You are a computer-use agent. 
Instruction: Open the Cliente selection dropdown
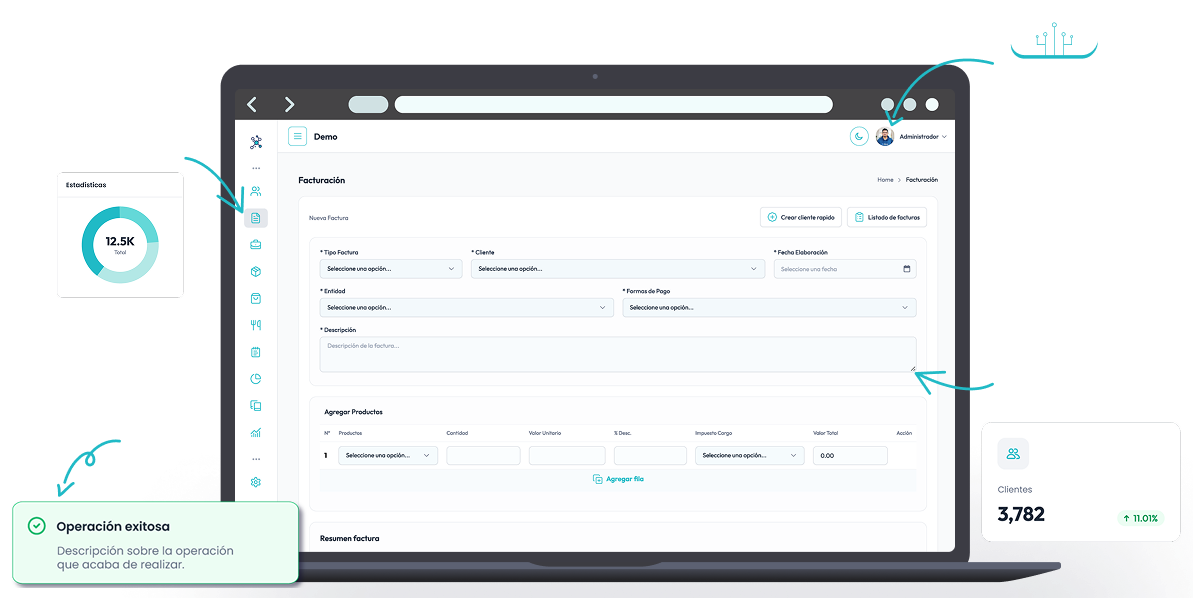[x=617, y=269]
